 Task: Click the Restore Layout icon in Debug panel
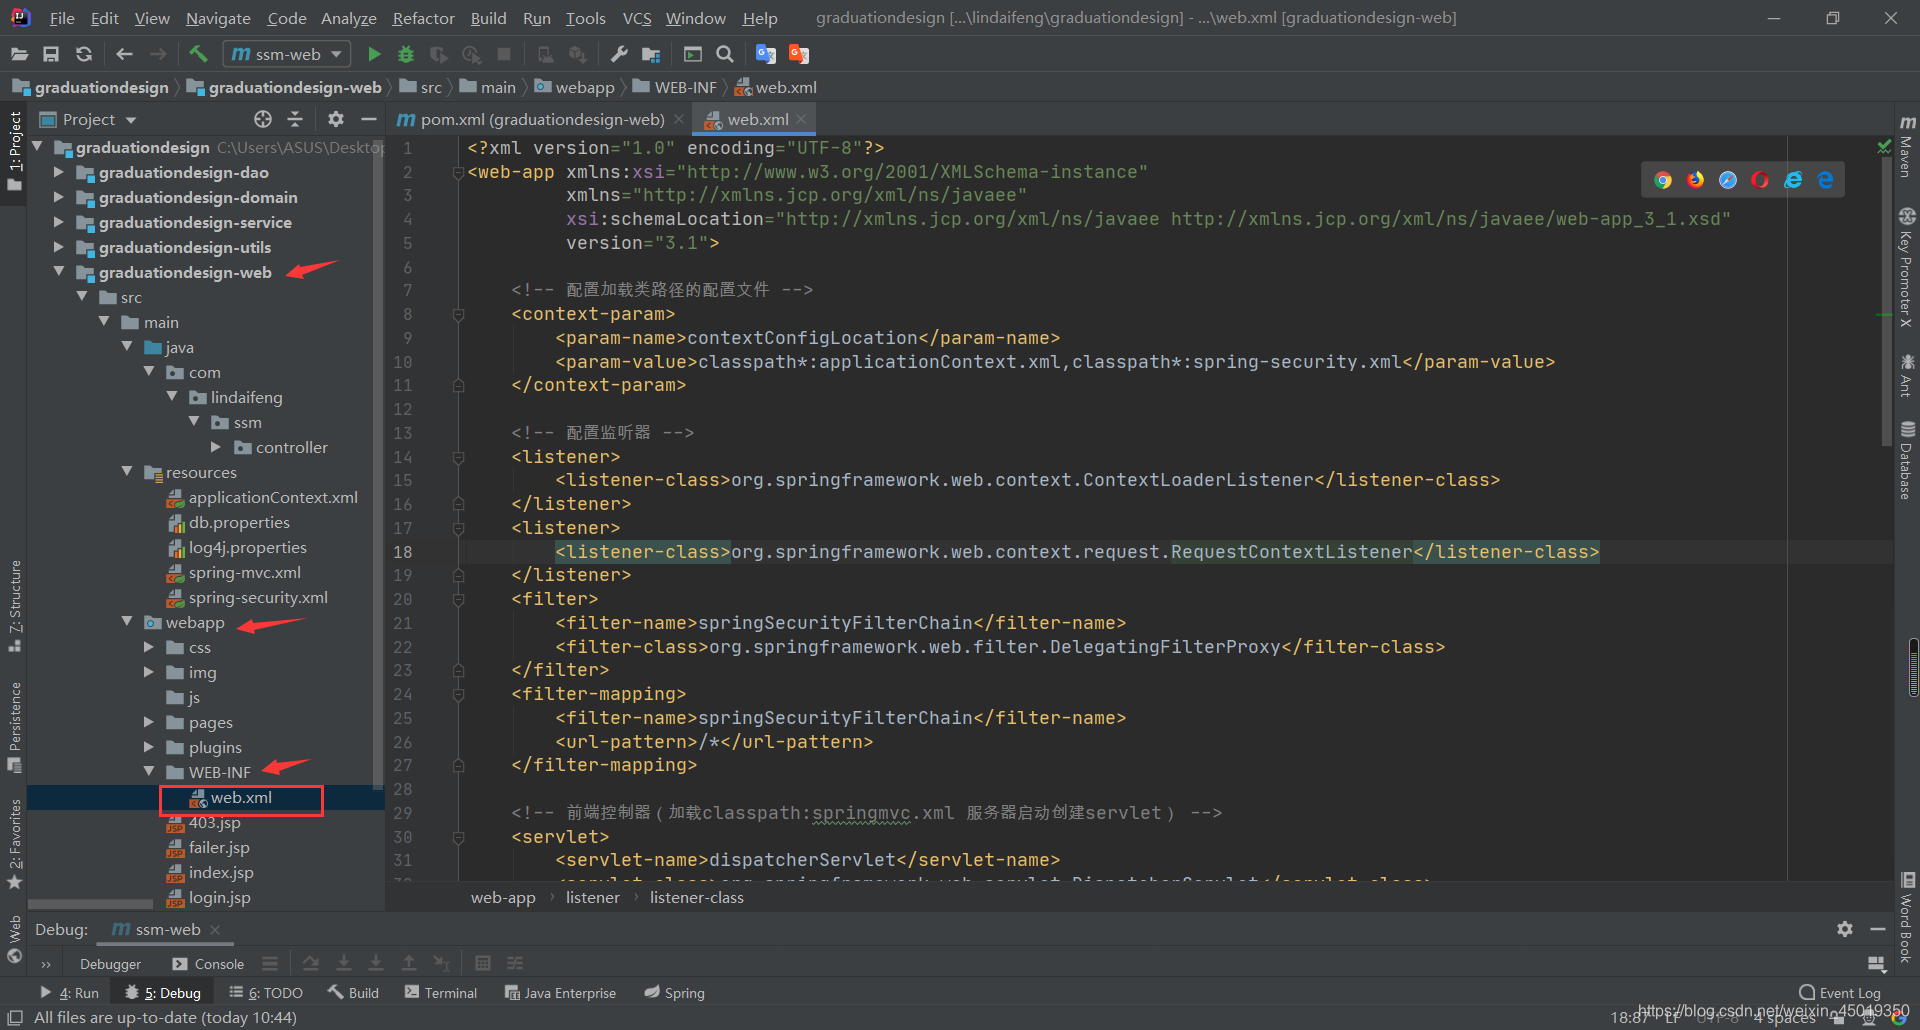click(1877, 963)
